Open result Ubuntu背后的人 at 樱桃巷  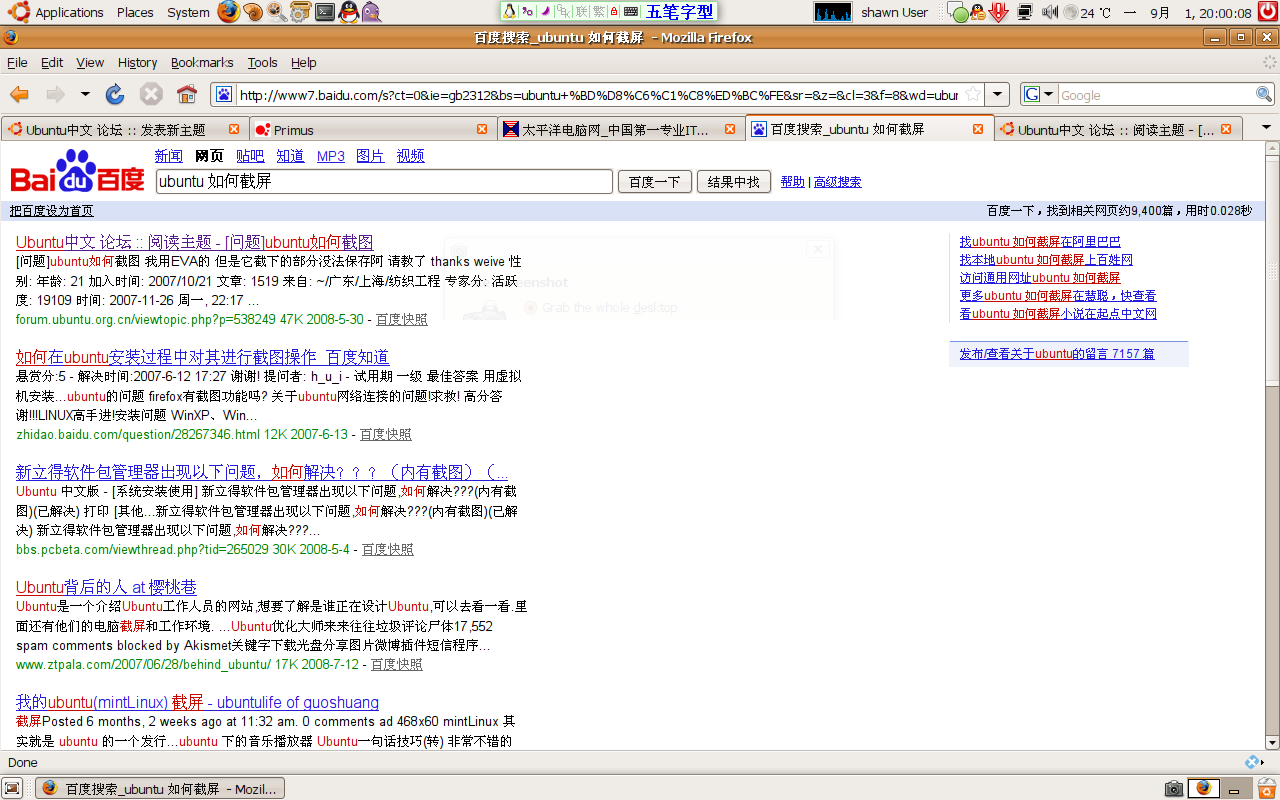tap(106, 587)
